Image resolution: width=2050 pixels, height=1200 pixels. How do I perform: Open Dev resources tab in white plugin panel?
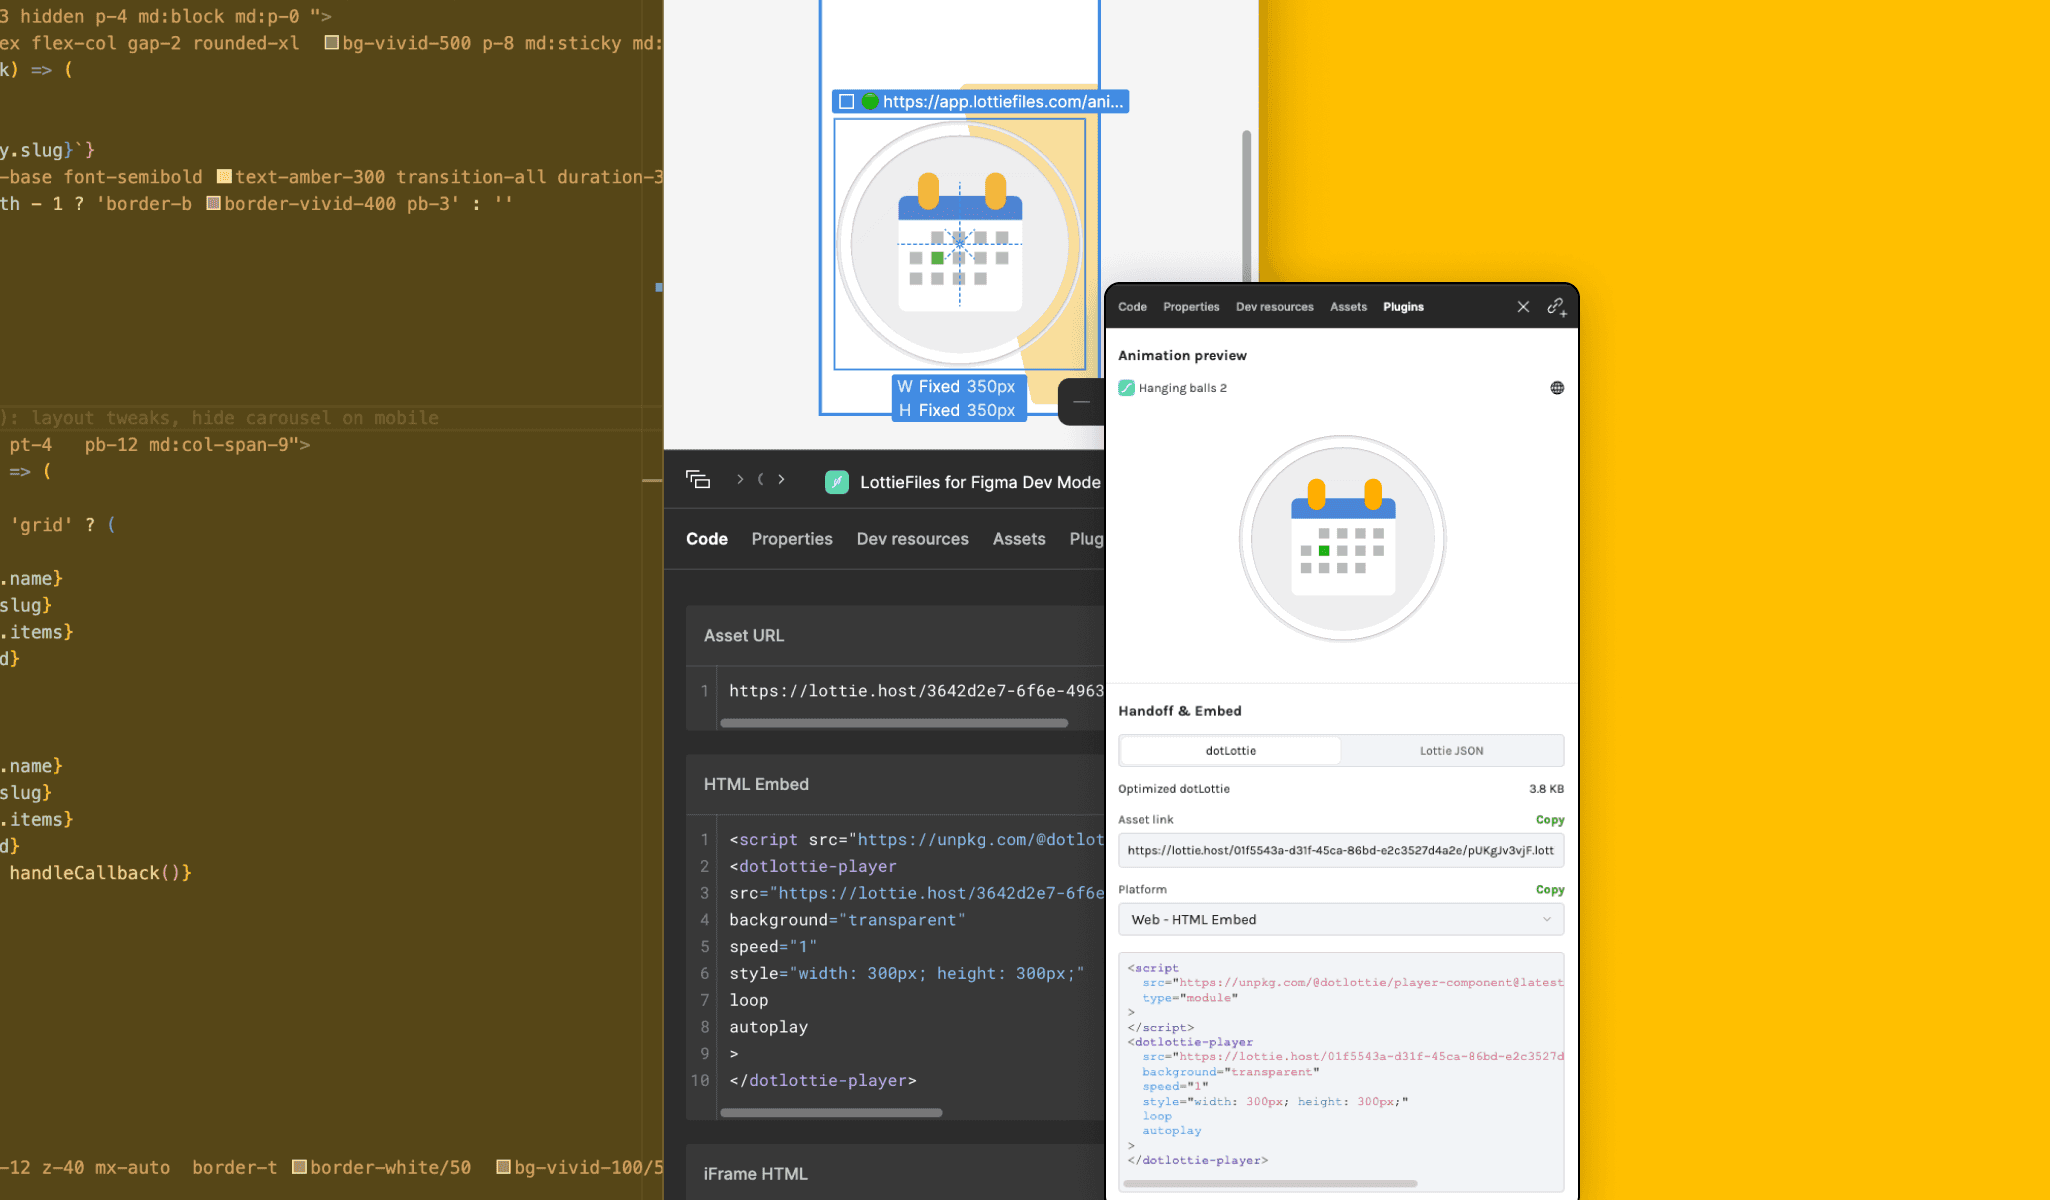[1274, 307]
